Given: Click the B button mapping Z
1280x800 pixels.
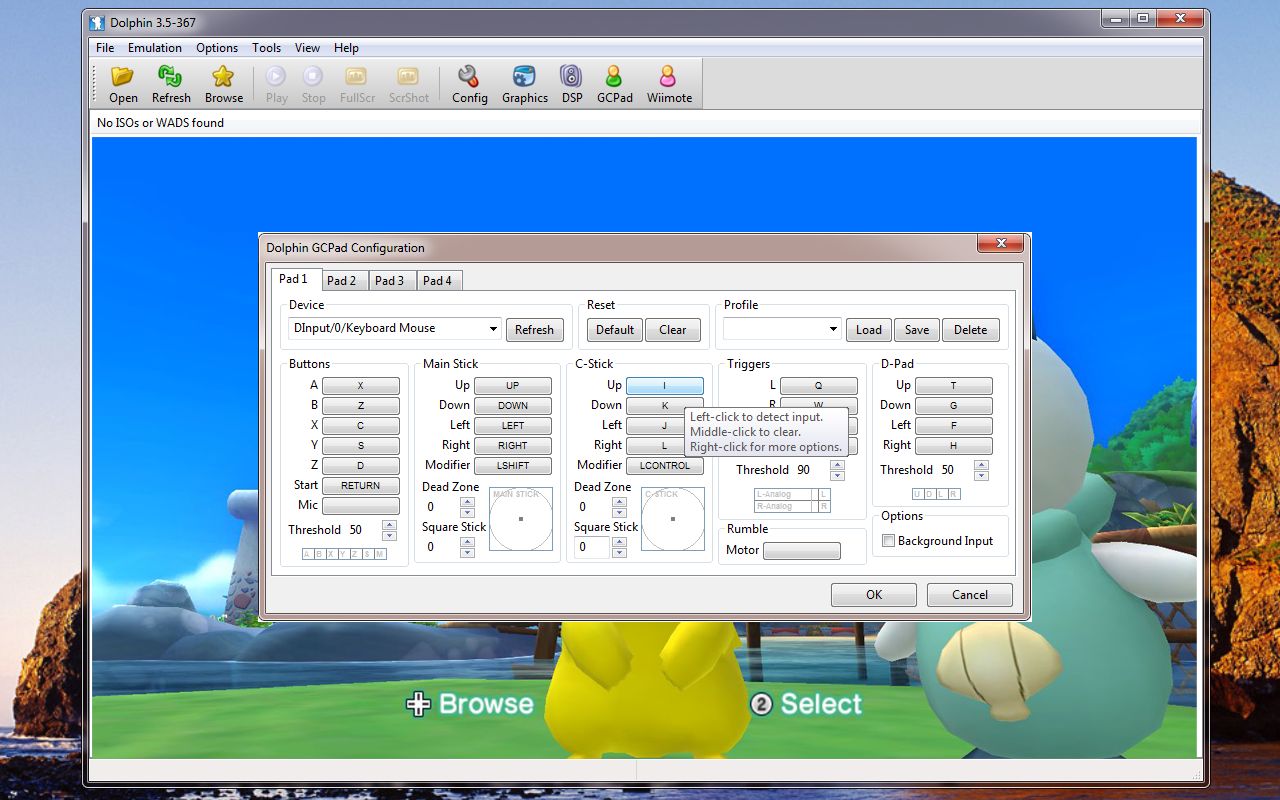Looking at the screenshot, I should point(361,406).
